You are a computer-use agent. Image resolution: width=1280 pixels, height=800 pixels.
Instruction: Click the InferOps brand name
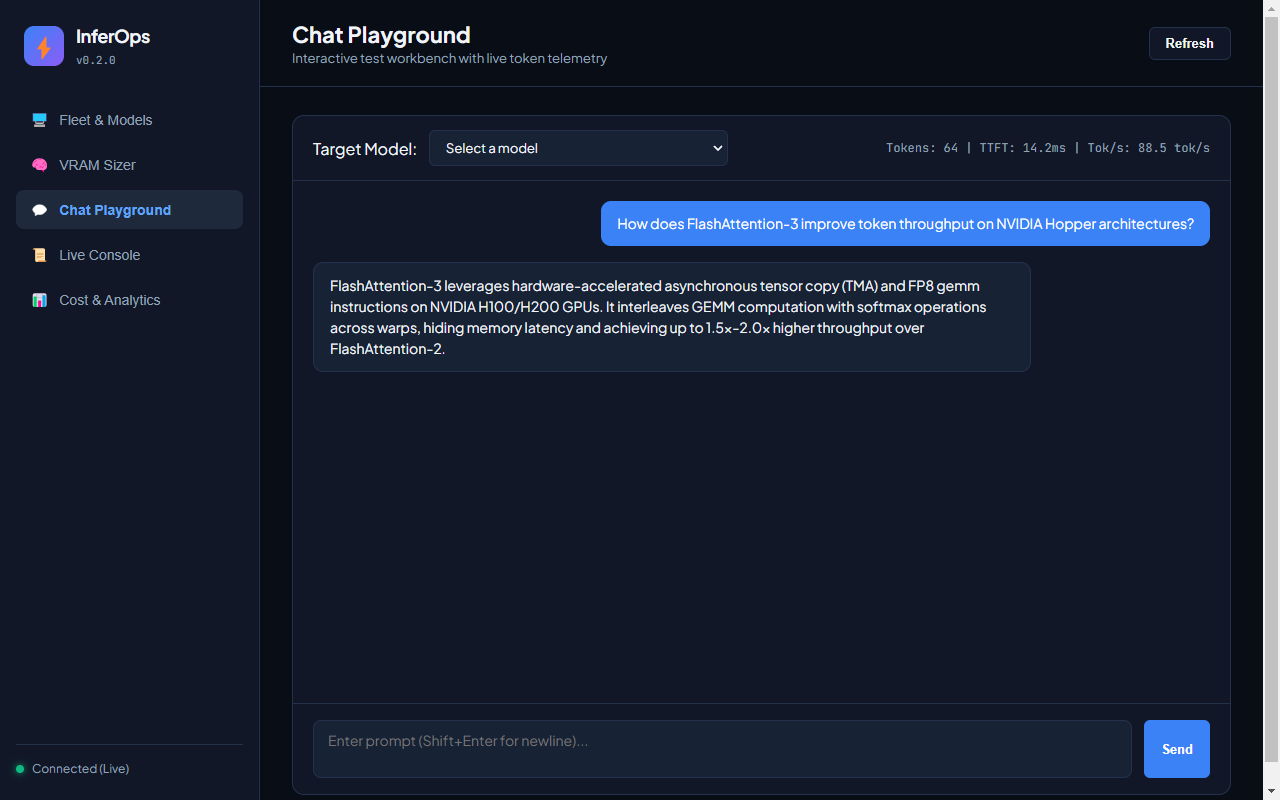tap(113, 37)
